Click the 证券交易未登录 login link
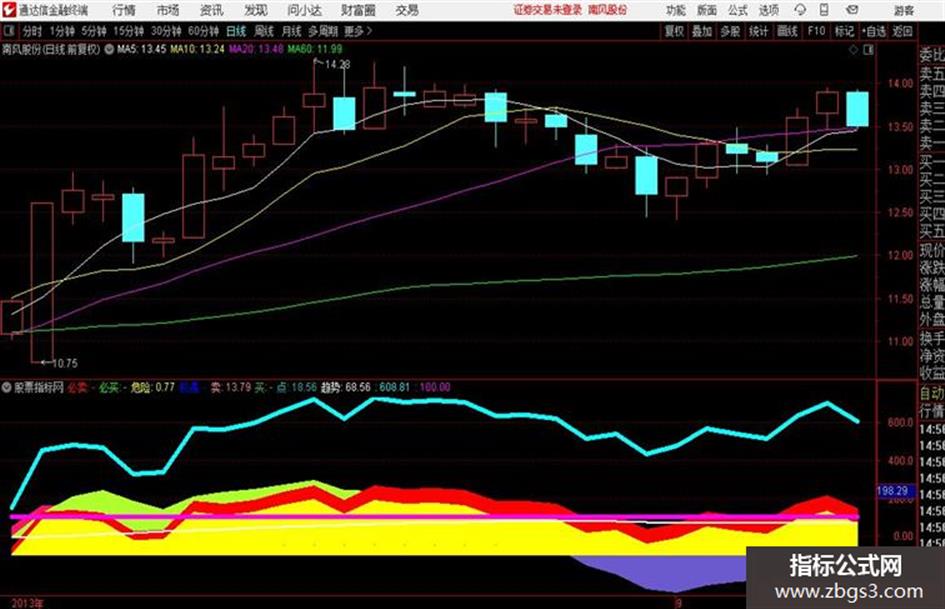The width and height of the screenshot is (945, 609). point(547,10)
